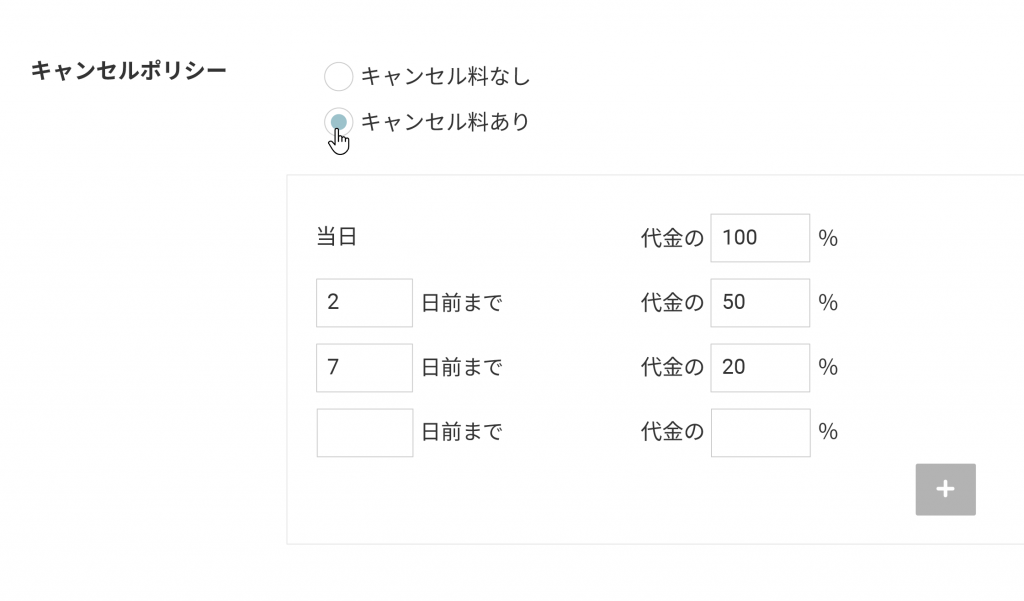The height and width of the screenshot is (601, 1024).
Task: Click the empty percentage input field
Action: (760, 432)
